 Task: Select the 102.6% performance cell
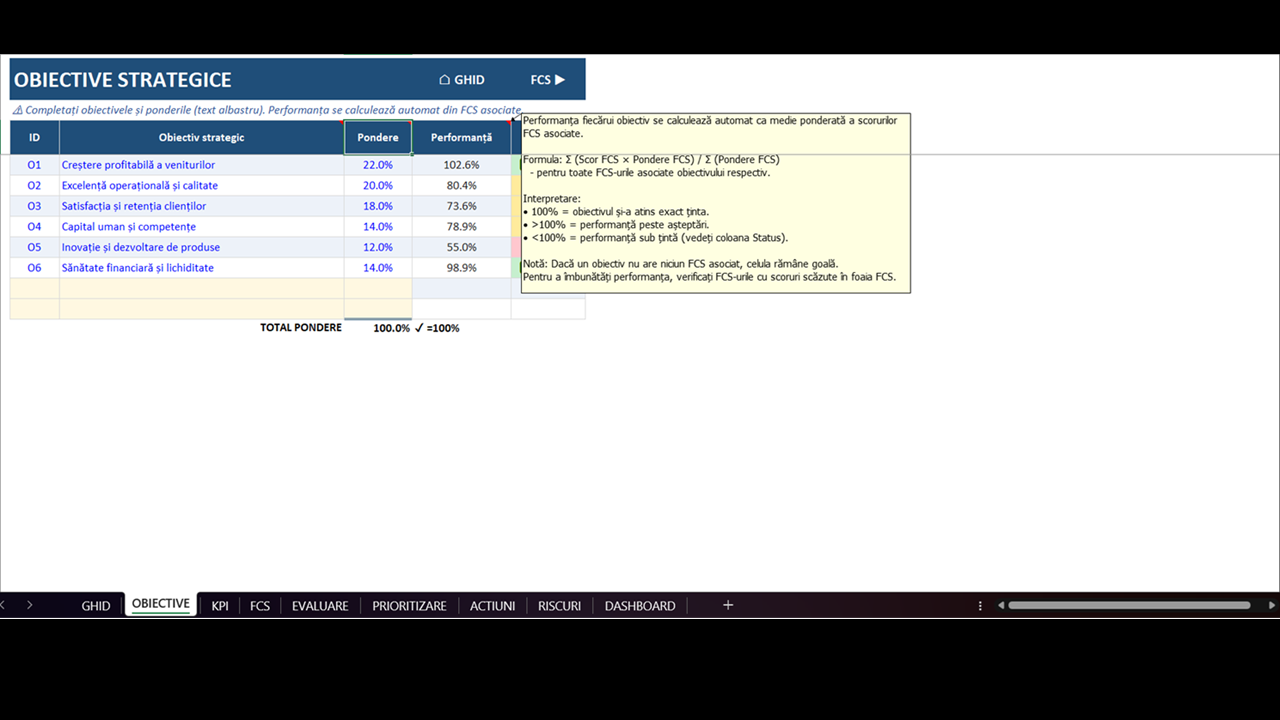(462, 165)
